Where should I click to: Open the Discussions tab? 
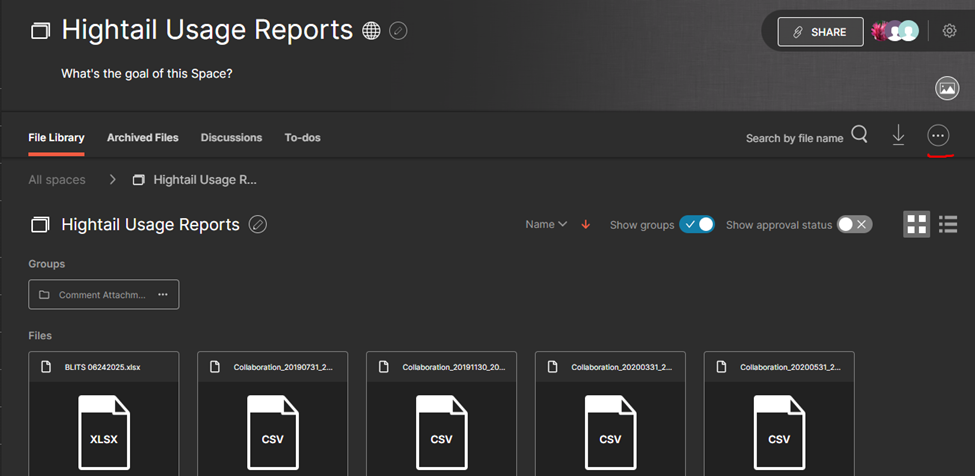231,138
